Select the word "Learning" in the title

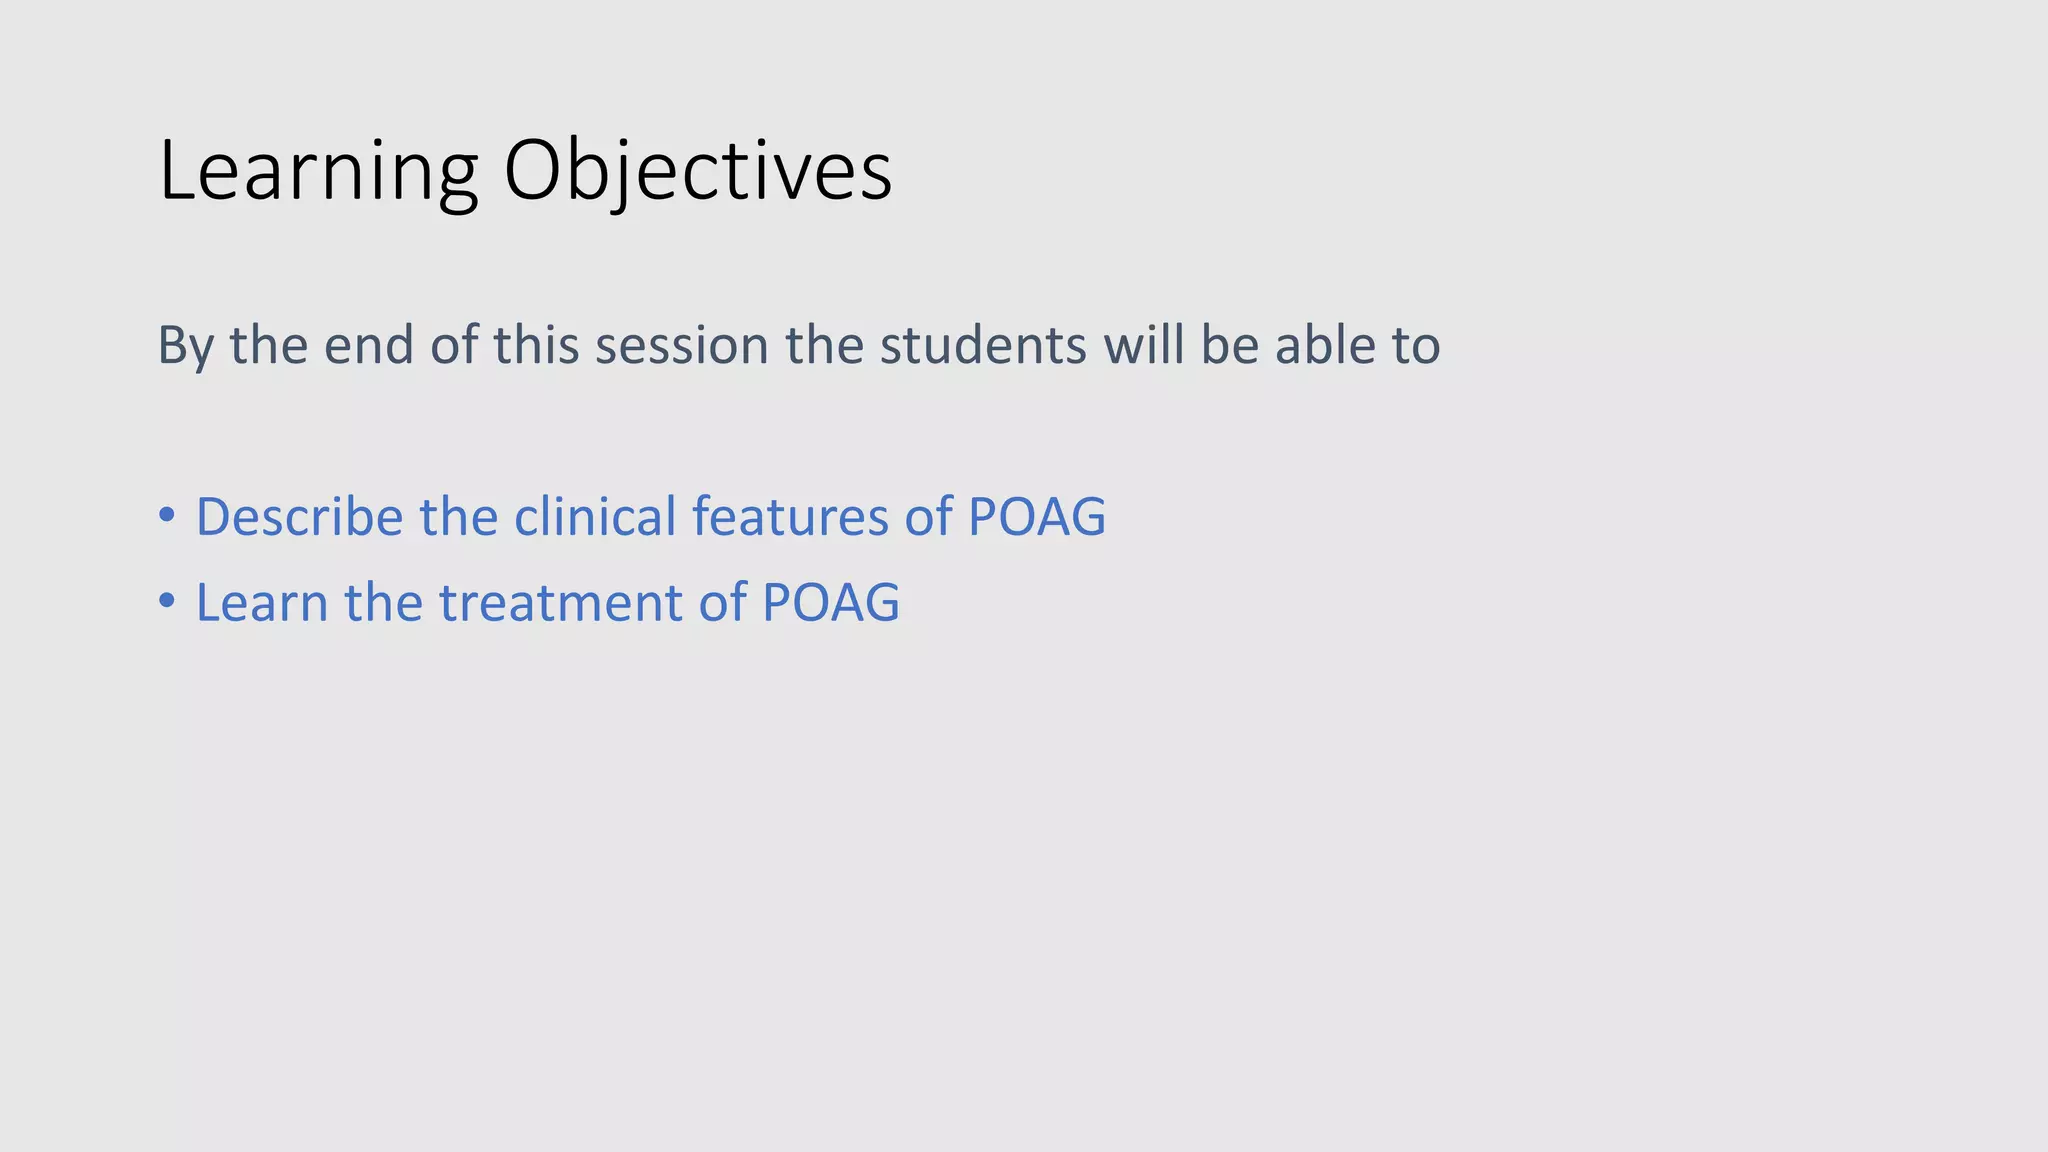tap(318, 174)
